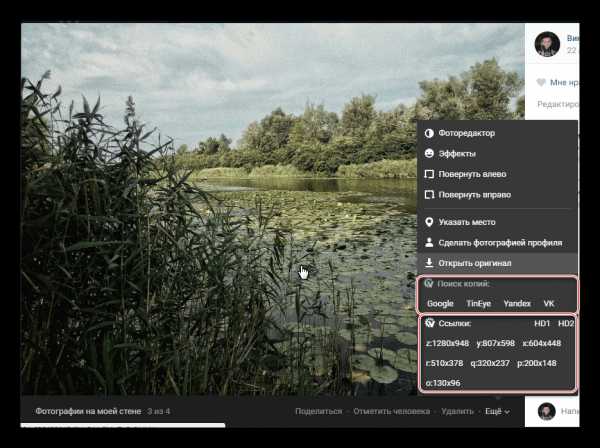
Task: Click the Повернуть влево rotate icon
Action: (x=429, y=174)
